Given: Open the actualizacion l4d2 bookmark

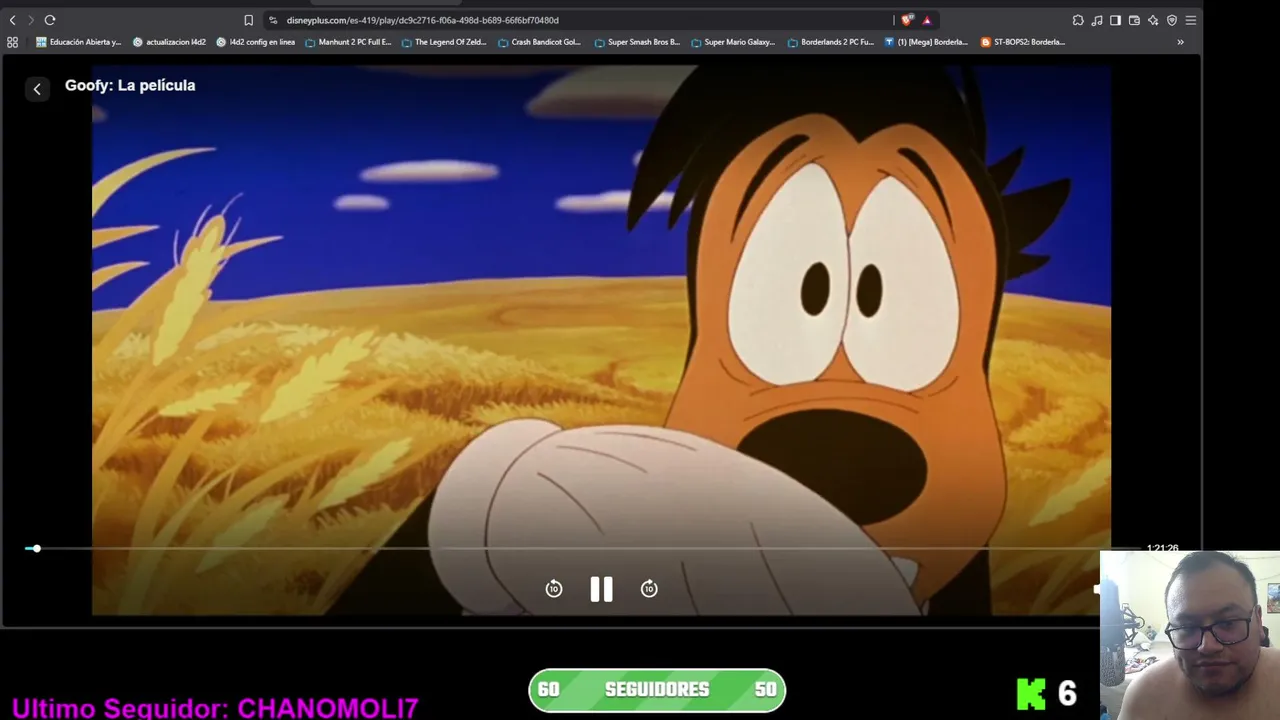Looking at the screenshot, I should [x=169, y=42].
